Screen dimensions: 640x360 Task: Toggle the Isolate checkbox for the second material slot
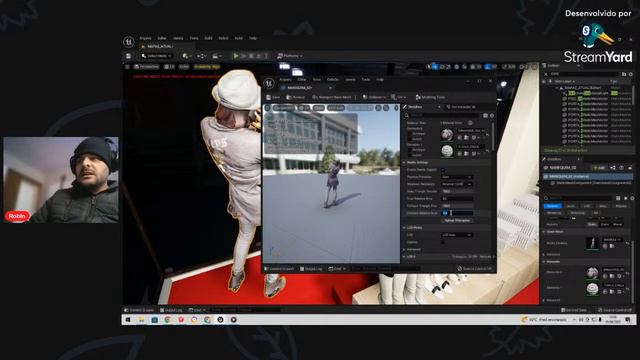pyautogui.click(x=409, y=155)
